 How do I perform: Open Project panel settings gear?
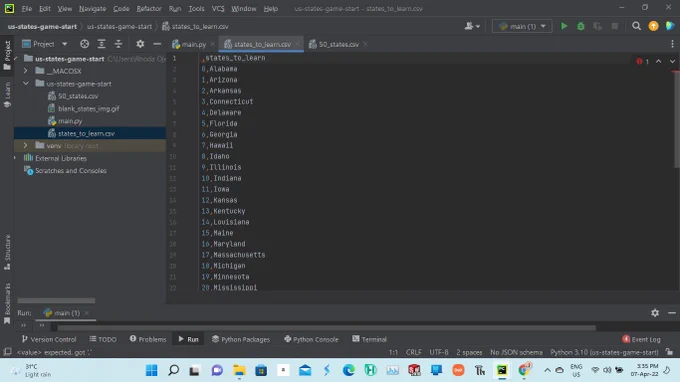[140, 44]
